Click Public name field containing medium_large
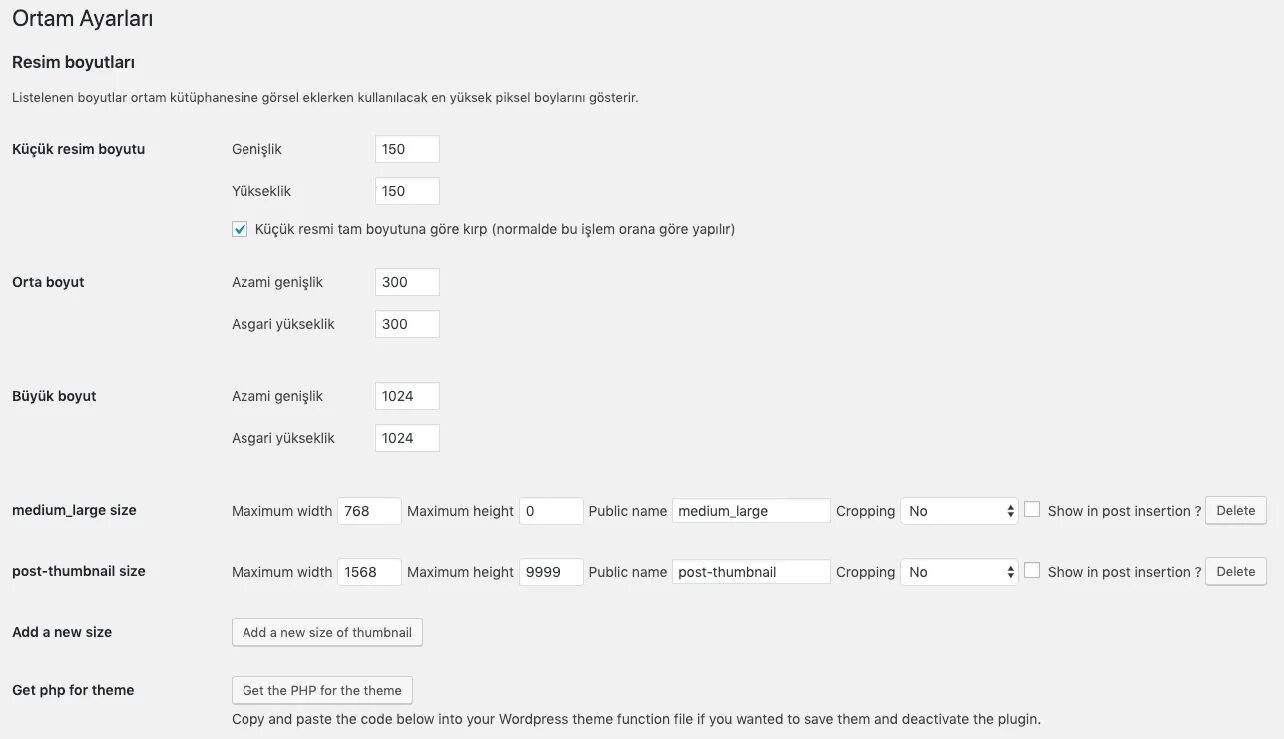 751,511
